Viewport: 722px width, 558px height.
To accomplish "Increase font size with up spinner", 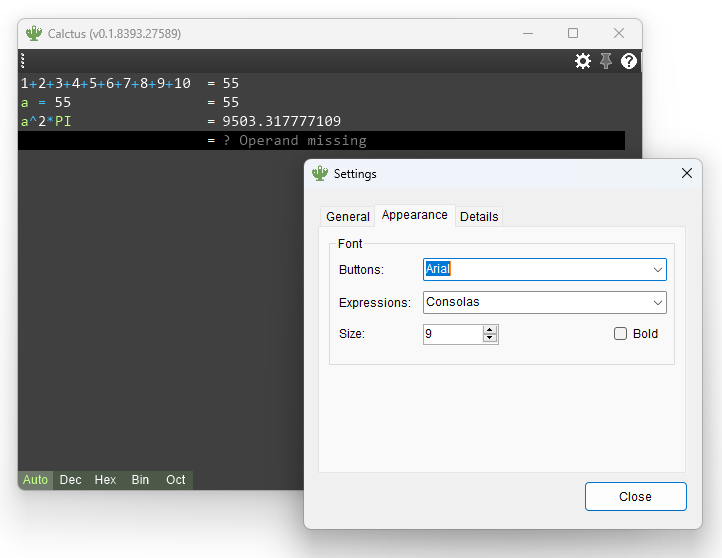I will click(x=490, y=329).
